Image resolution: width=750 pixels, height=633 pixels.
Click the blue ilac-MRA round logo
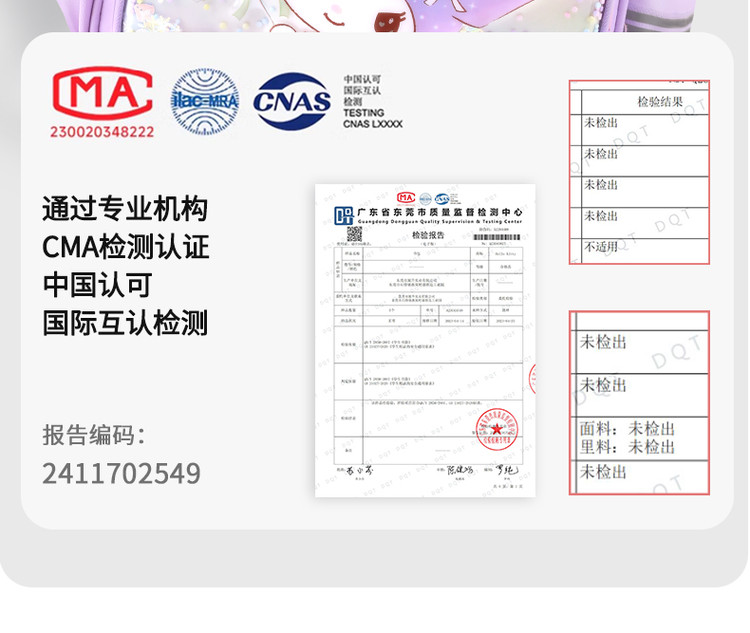click(204, 101)
